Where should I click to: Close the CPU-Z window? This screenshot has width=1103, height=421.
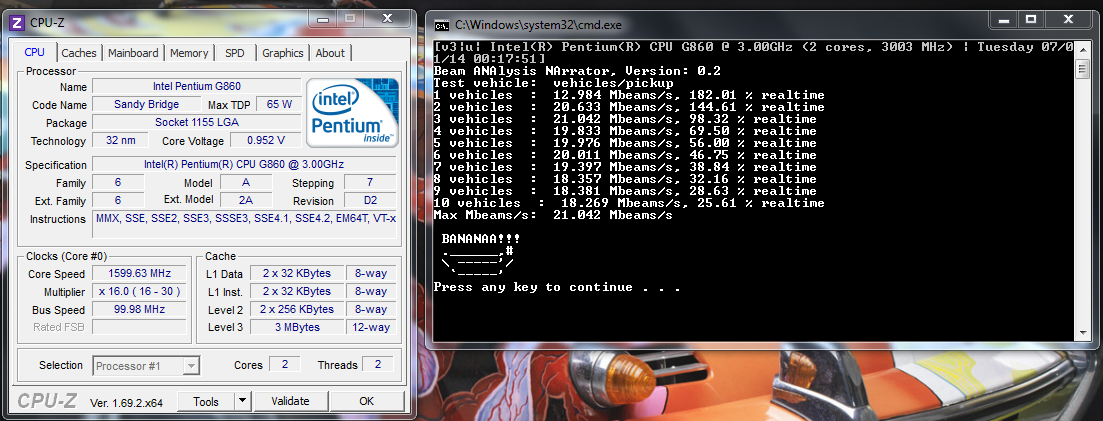(x=388, y=19)
